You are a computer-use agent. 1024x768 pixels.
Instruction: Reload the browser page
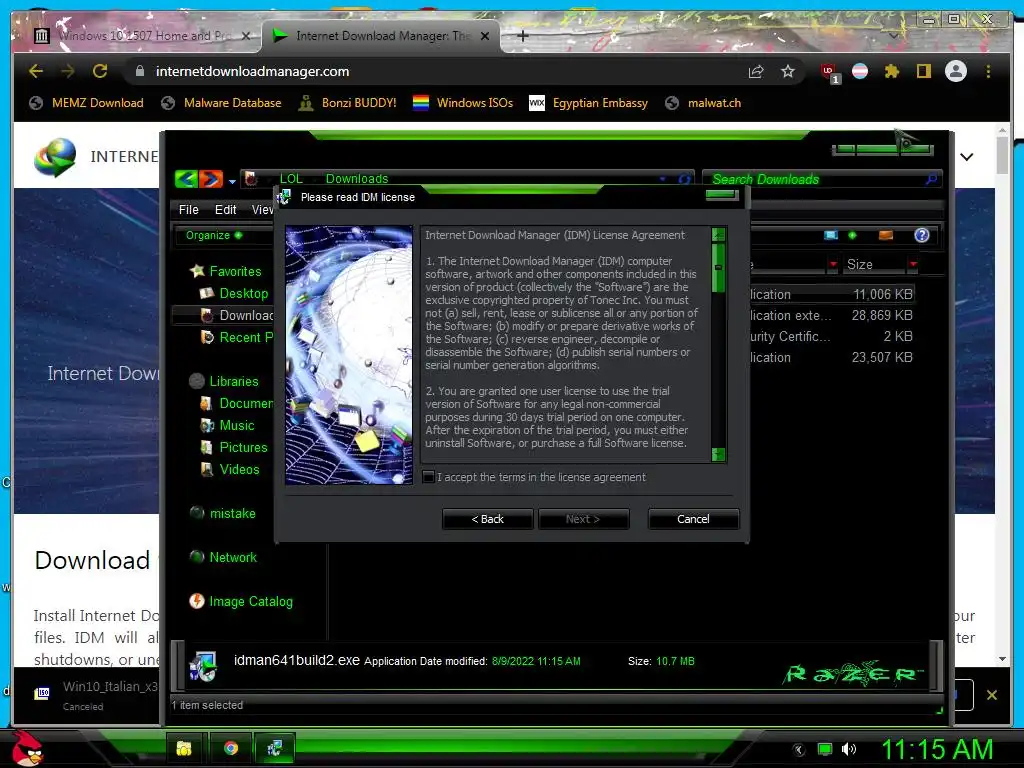tap(100, 71)
